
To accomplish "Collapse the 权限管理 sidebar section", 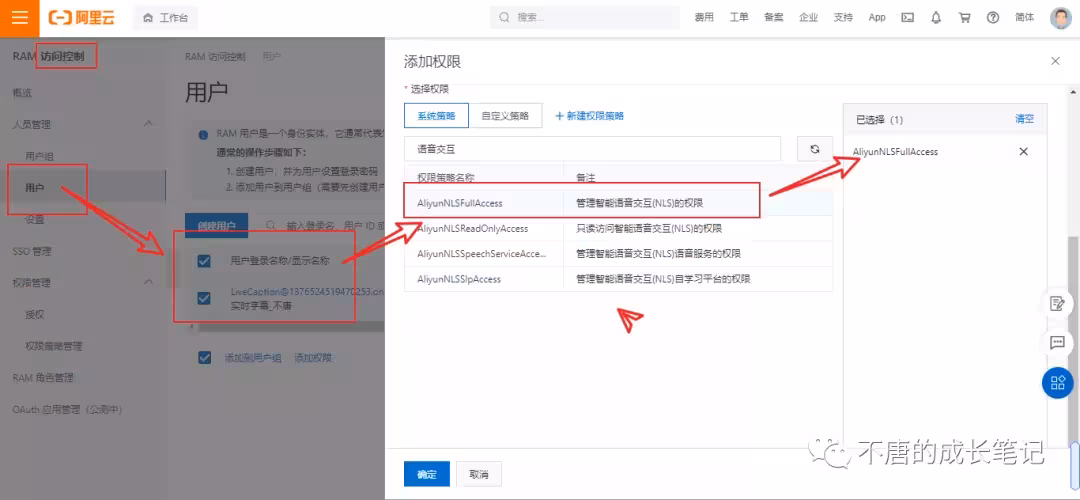I will [x=148, y=282].
